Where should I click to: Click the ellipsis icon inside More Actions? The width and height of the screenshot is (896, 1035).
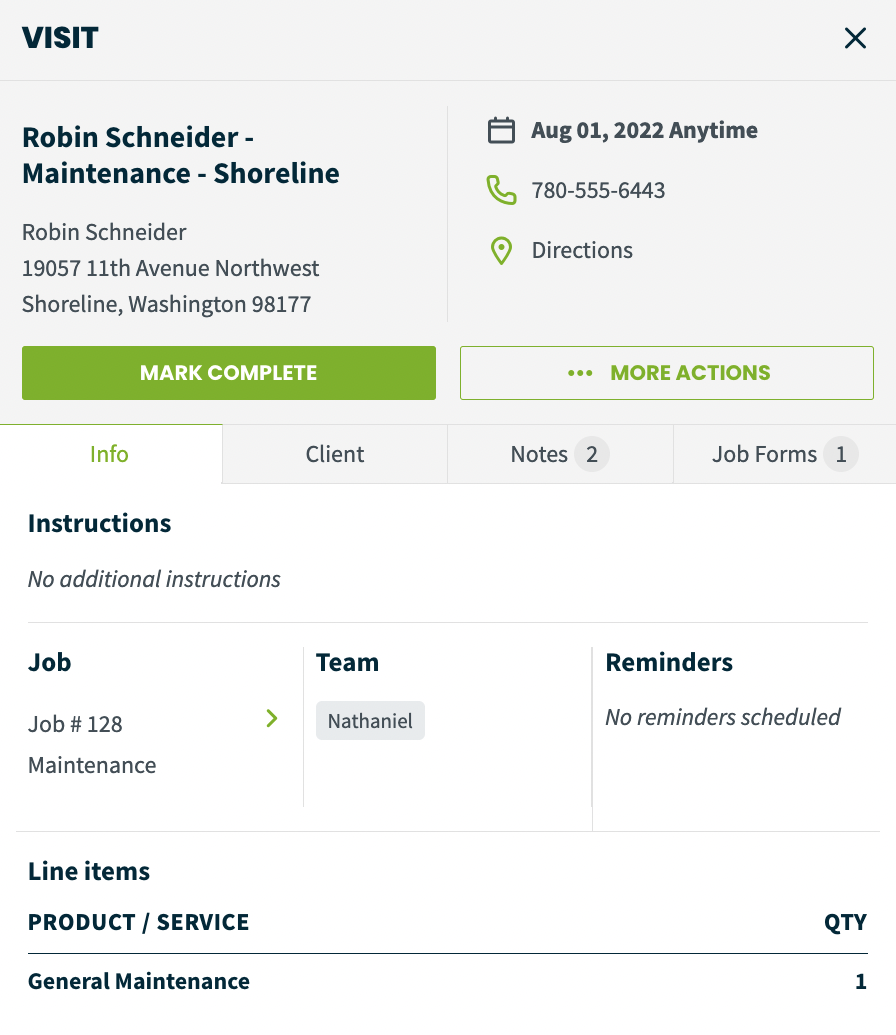pyautogui.click(x=578, y=372)
